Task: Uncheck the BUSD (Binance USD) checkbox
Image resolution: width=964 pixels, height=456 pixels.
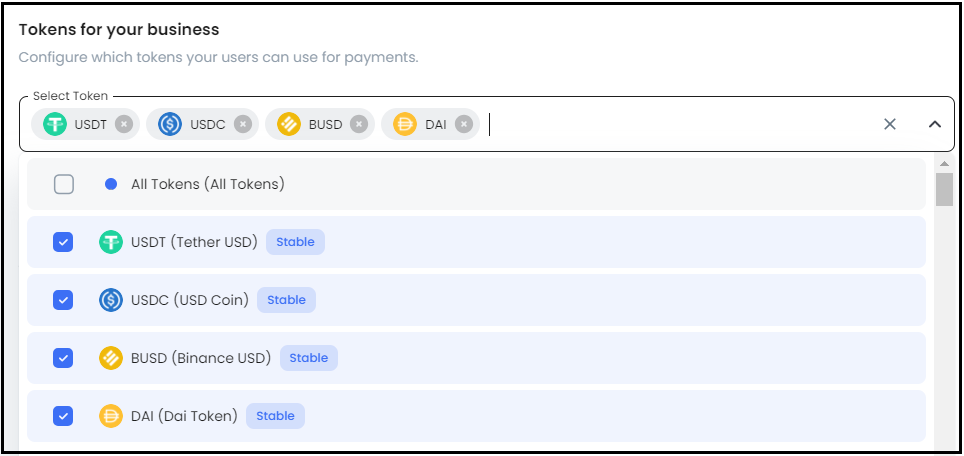Action: click(63, 358)
